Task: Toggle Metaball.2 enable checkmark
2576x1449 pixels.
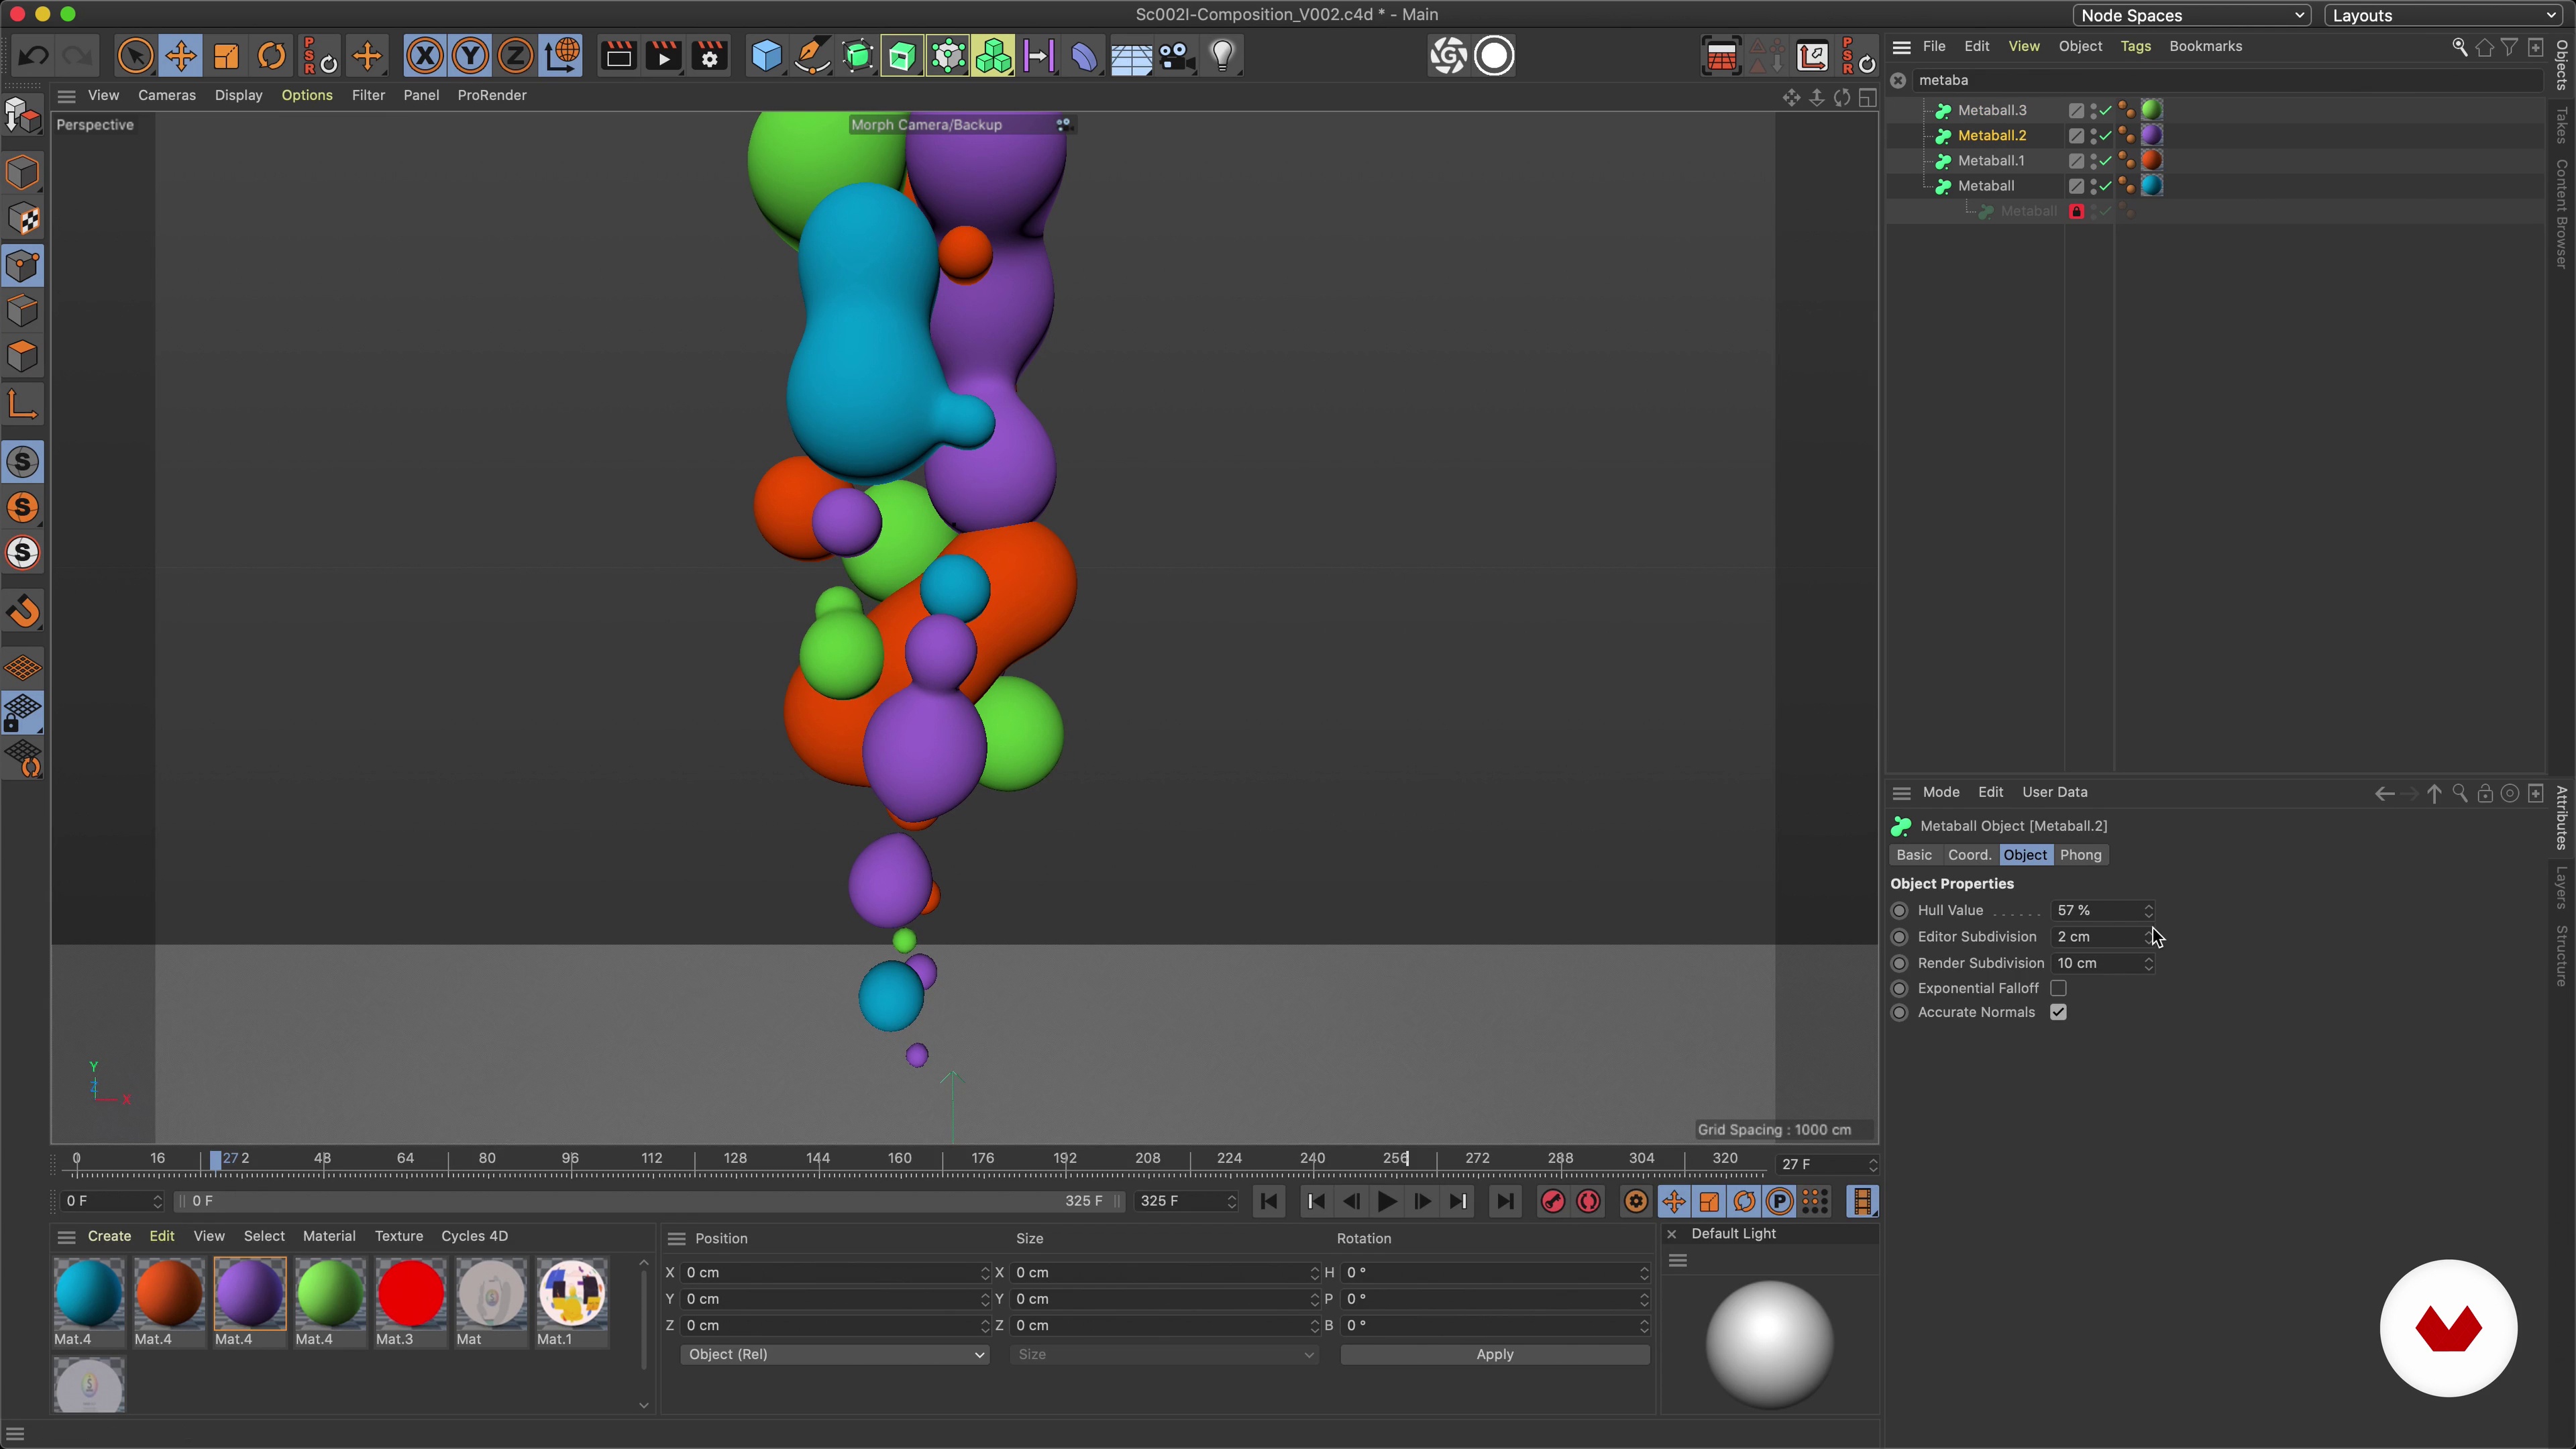Action: (2105, 135)
